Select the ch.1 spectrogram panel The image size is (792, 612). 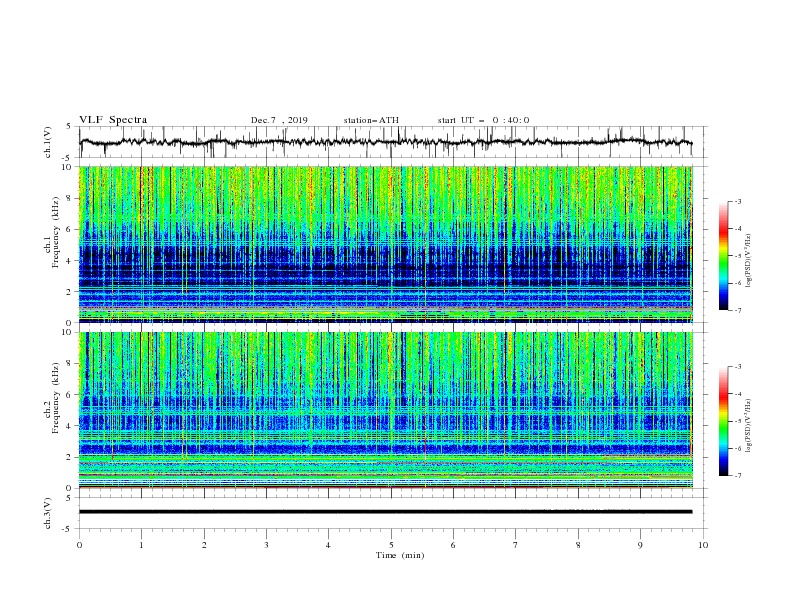386,244
